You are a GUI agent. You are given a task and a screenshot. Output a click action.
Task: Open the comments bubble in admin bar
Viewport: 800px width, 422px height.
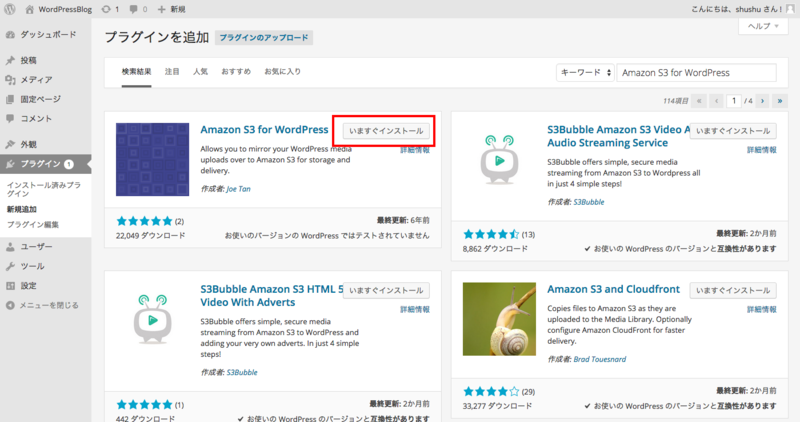point(134,9)
